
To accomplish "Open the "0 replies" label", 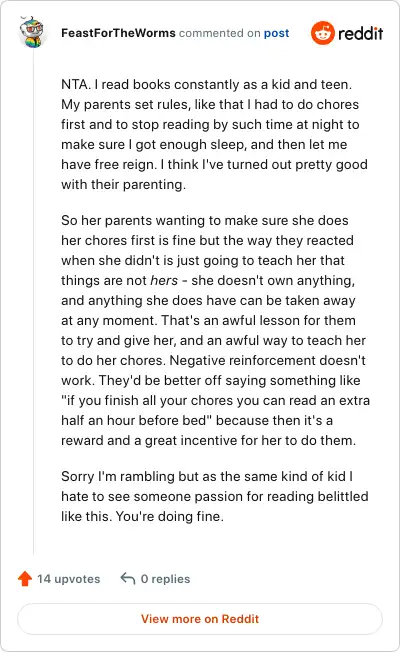I will 165,579.
